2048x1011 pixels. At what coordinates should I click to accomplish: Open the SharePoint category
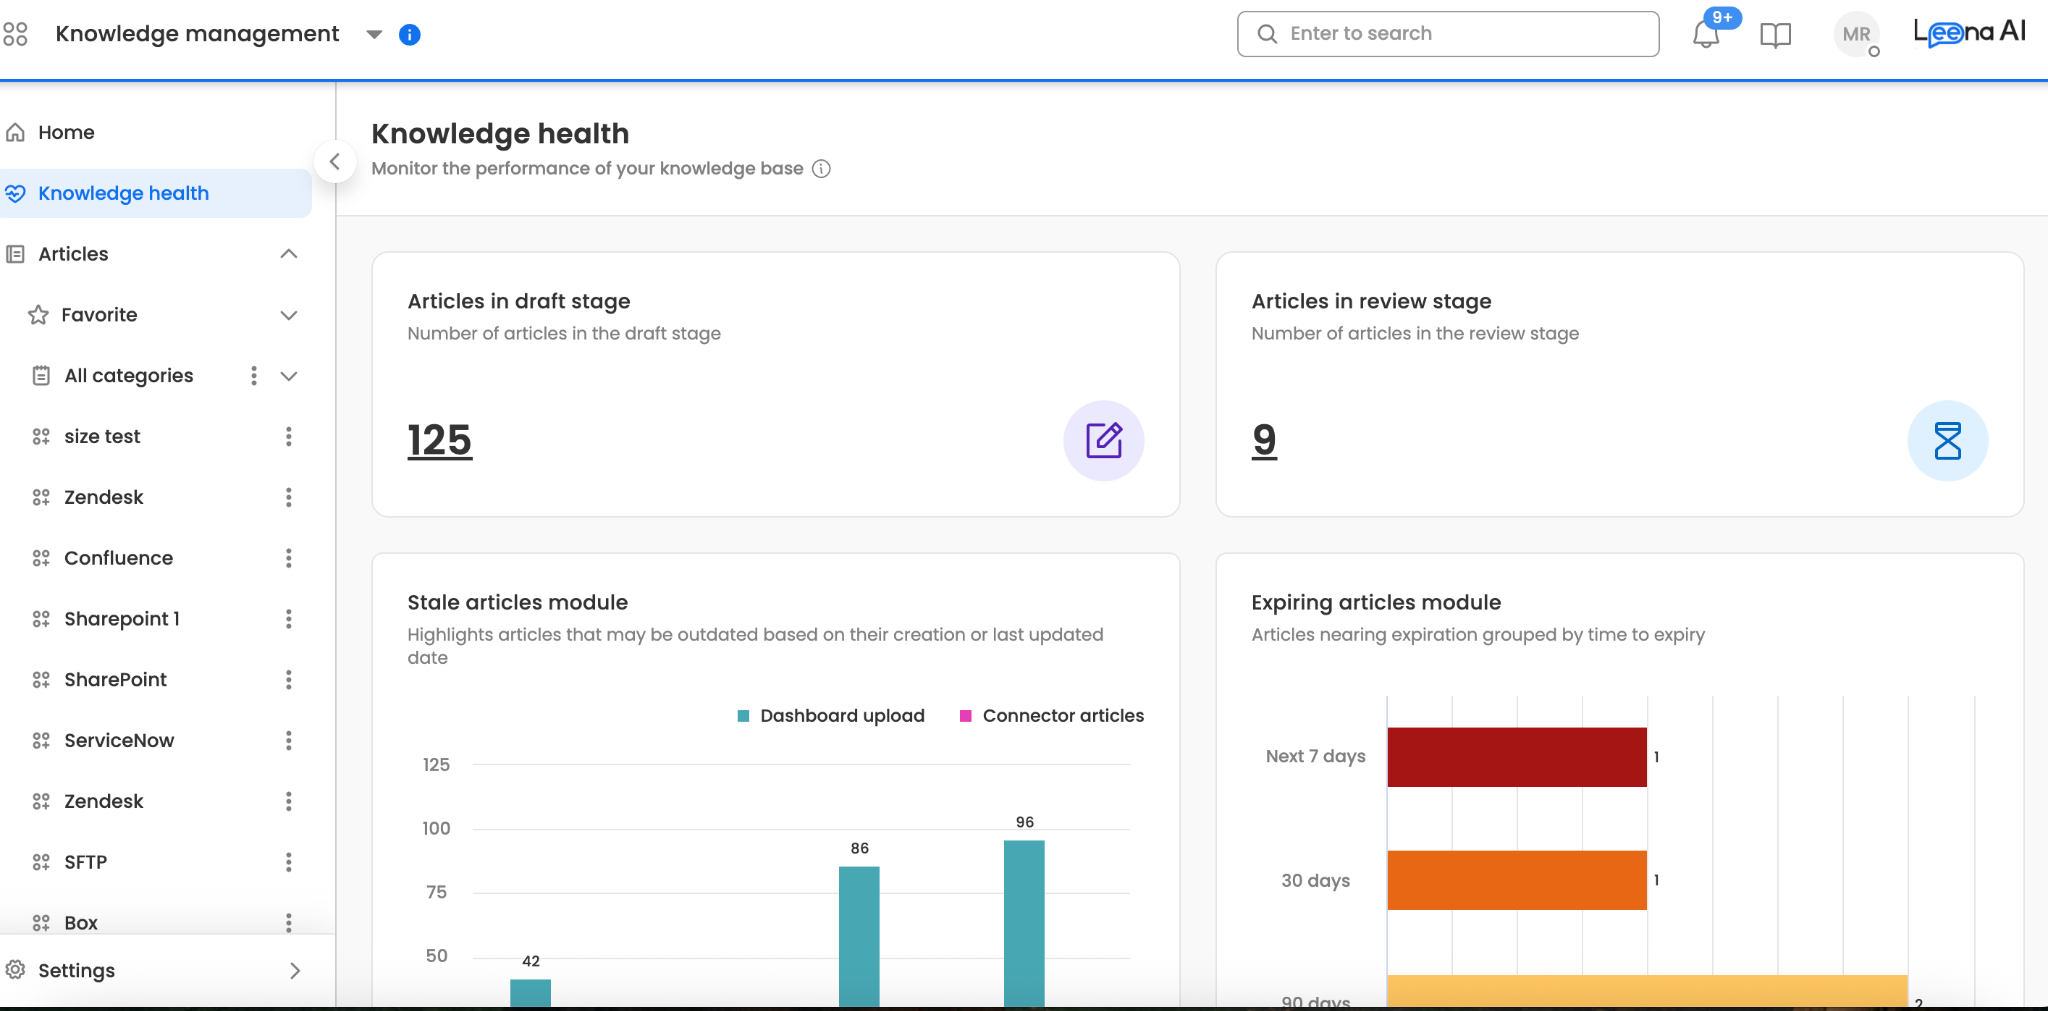click(115, 680)
